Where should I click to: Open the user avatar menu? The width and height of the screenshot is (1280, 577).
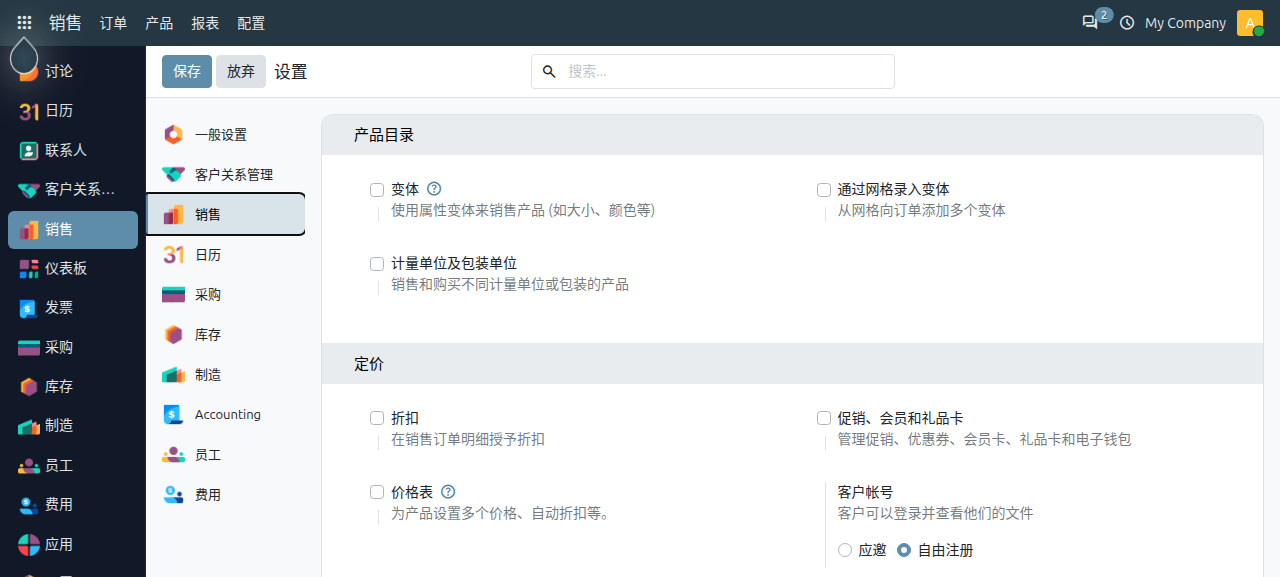point(1250,23)
